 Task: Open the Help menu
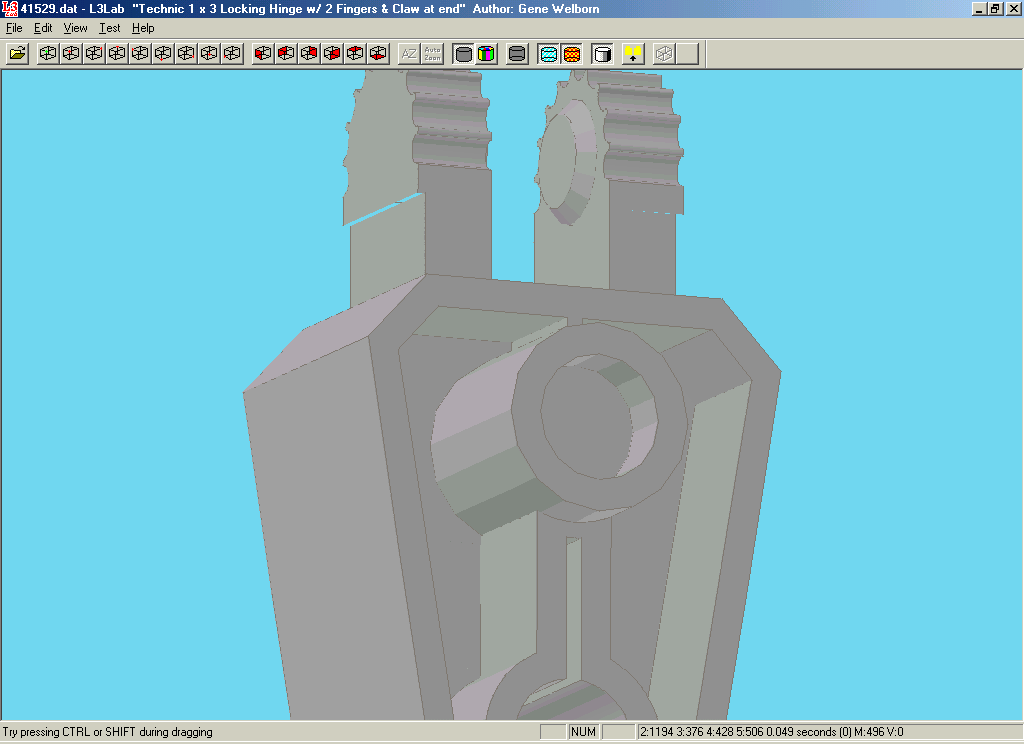143,28
